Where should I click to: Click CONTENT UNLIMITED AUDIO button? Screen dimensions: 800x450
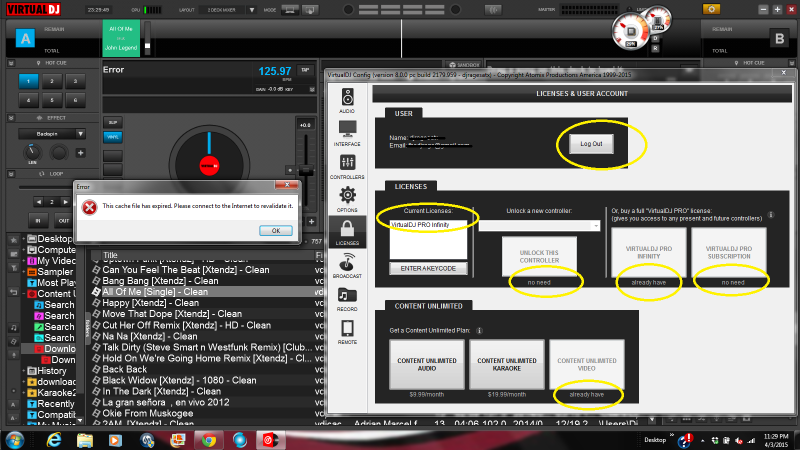tap(427, 364)
